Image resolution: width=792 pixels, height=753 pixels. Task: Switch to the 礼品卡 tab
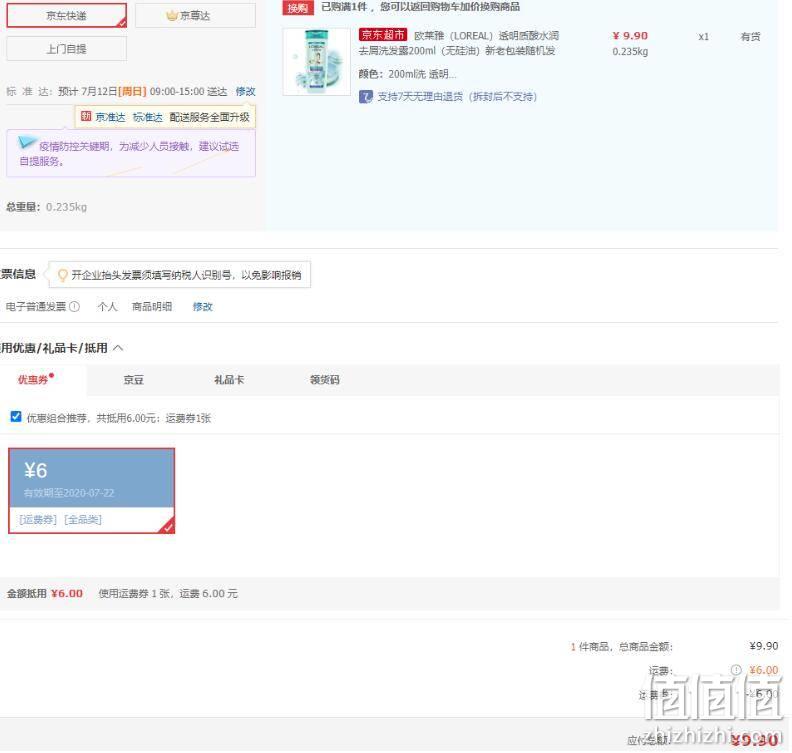click(229, 380)
